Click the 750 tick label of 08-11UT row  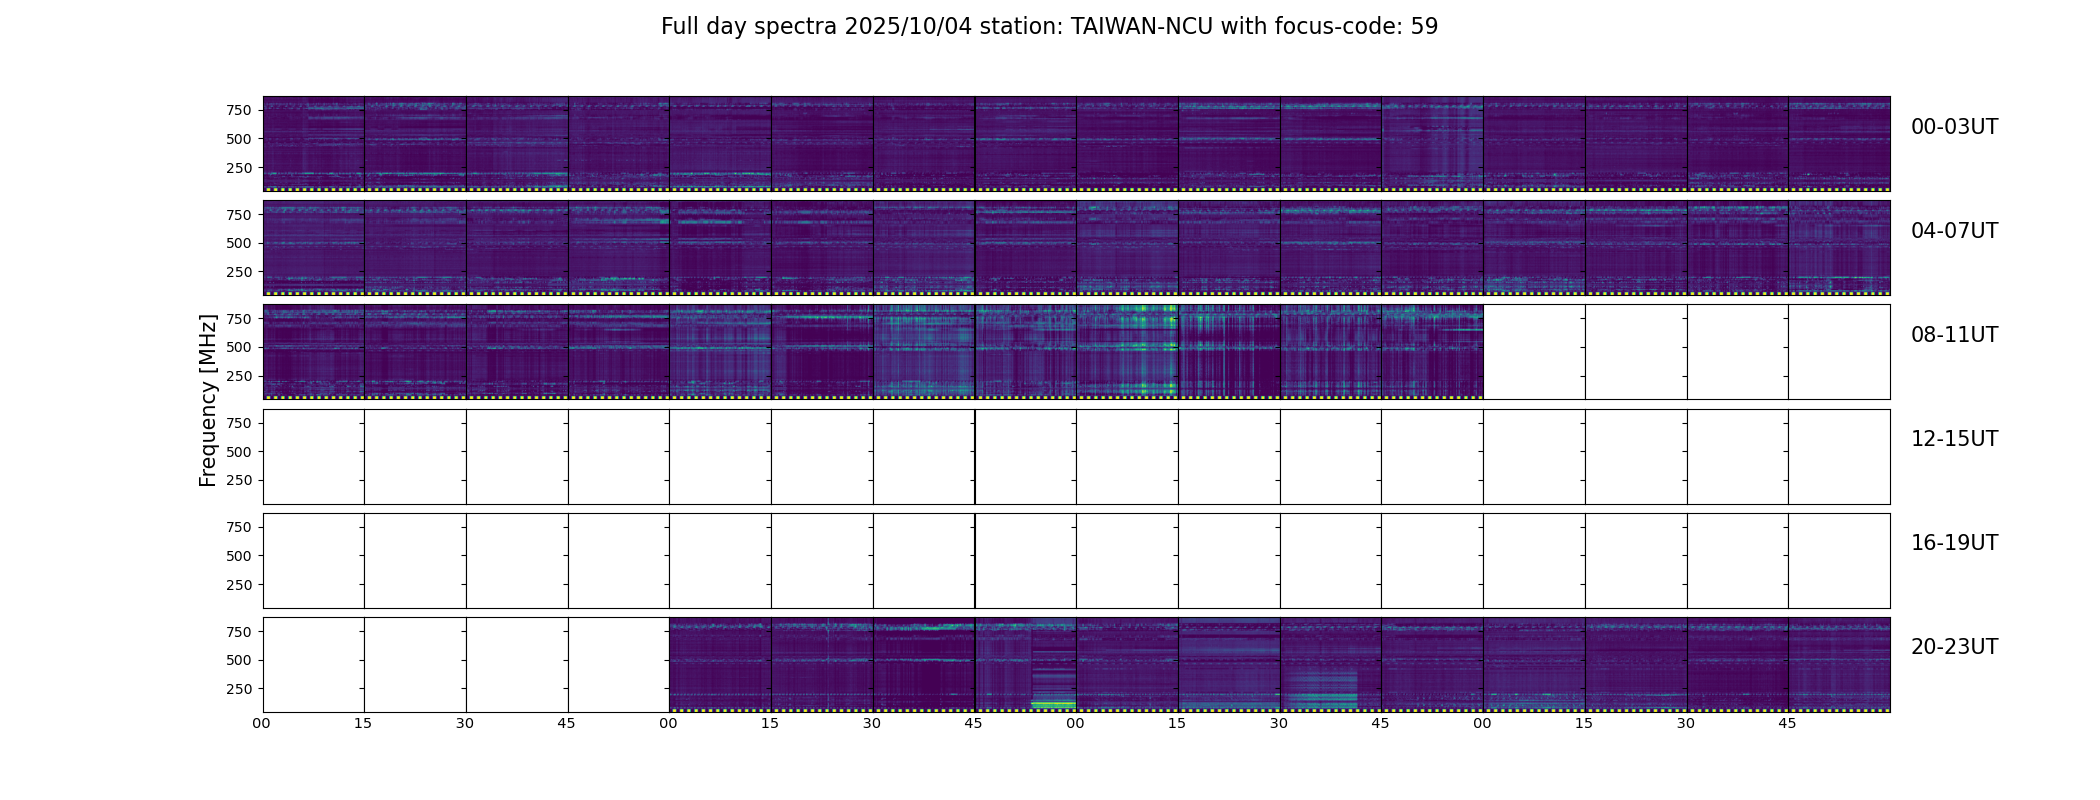pos(239,319)
